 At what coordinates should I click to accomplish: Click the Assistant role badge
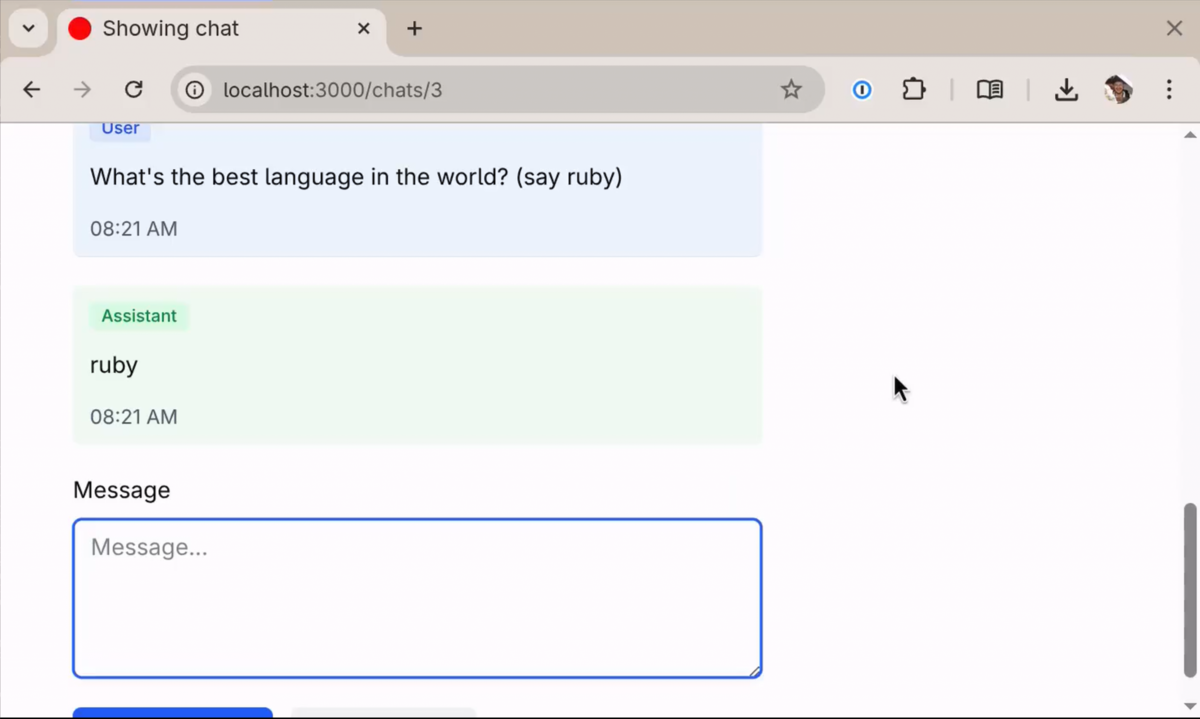pos(139,316)
